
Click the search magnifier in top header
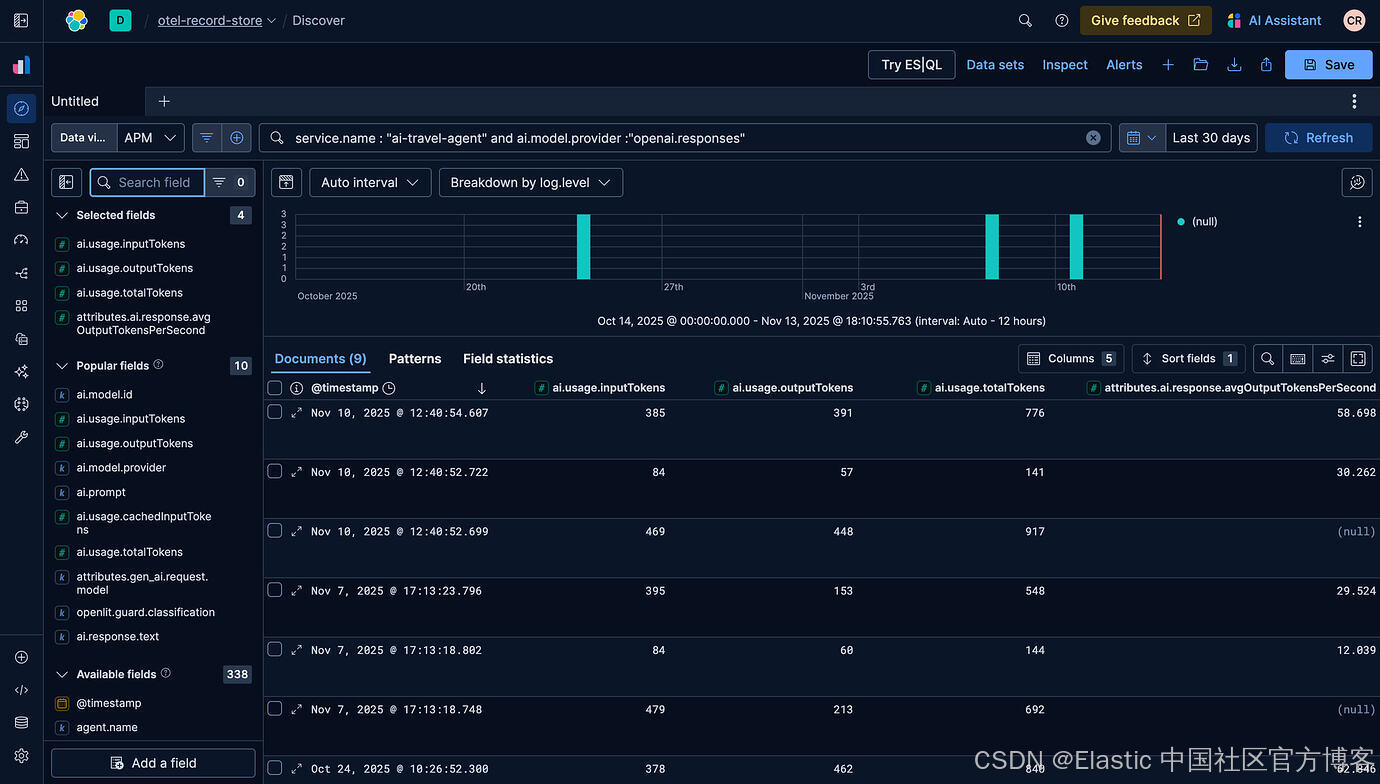[1025, 20]
